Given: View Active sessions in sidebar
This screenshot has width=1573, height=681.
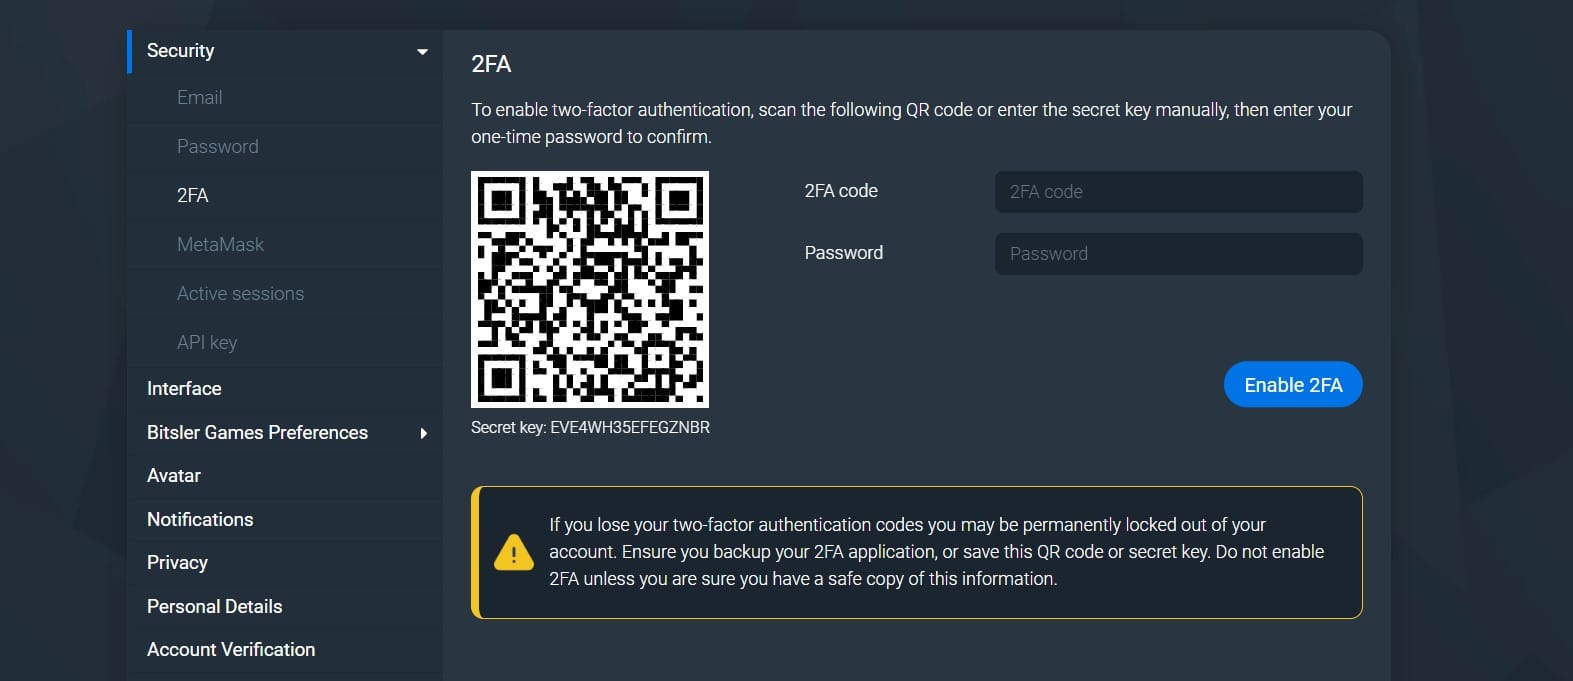Looking at the screenshot, I should tap(240, 293).
